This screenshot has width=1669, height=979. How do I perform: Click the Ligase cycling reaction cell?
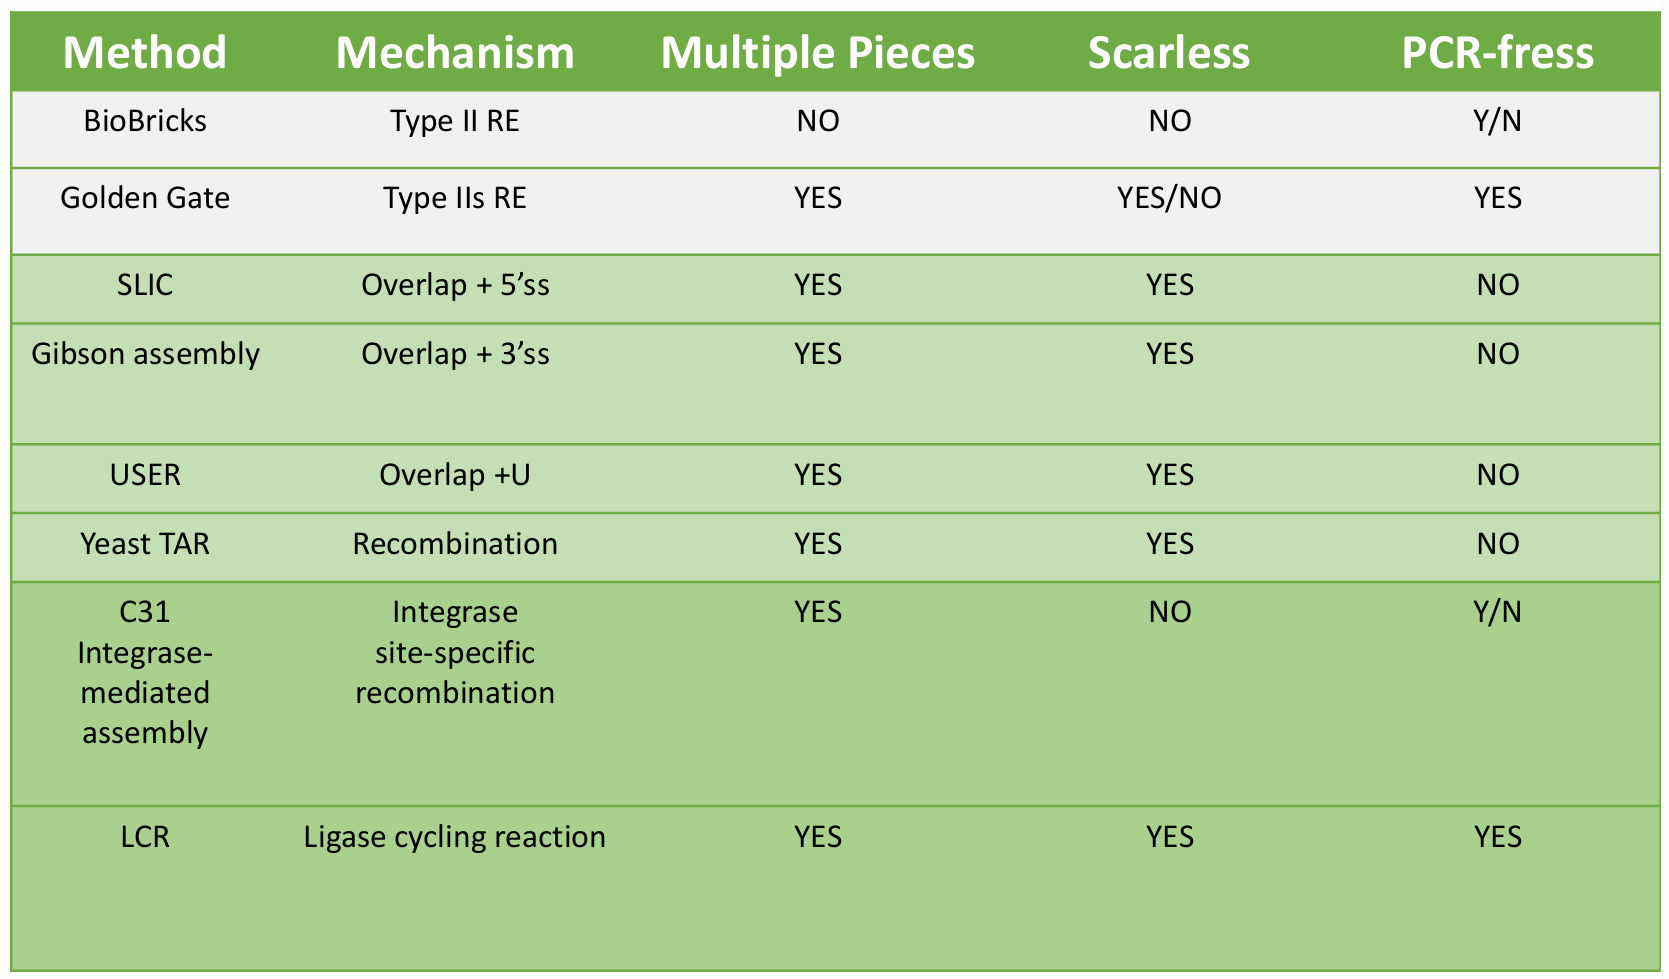tap(455, 836)
